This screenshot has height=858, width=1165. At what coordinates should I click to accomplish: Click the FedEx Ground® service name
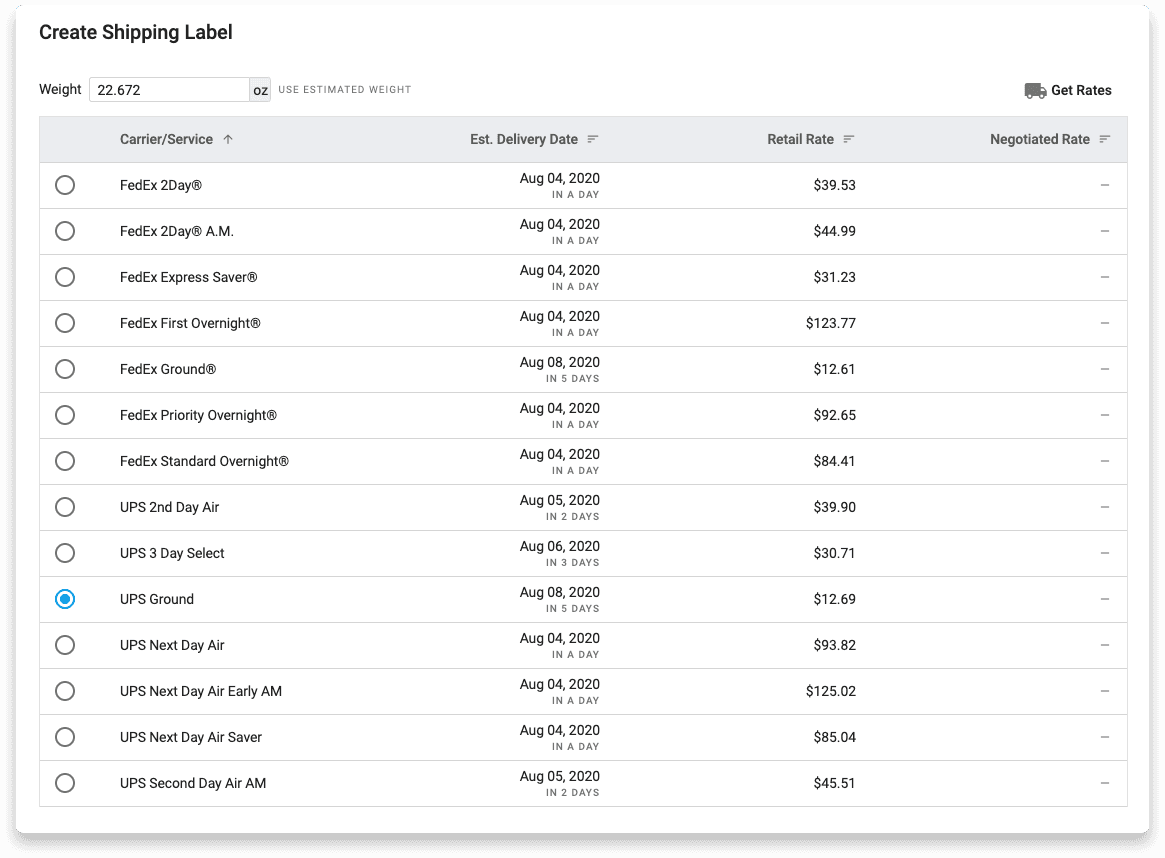[x=168, y=369]
